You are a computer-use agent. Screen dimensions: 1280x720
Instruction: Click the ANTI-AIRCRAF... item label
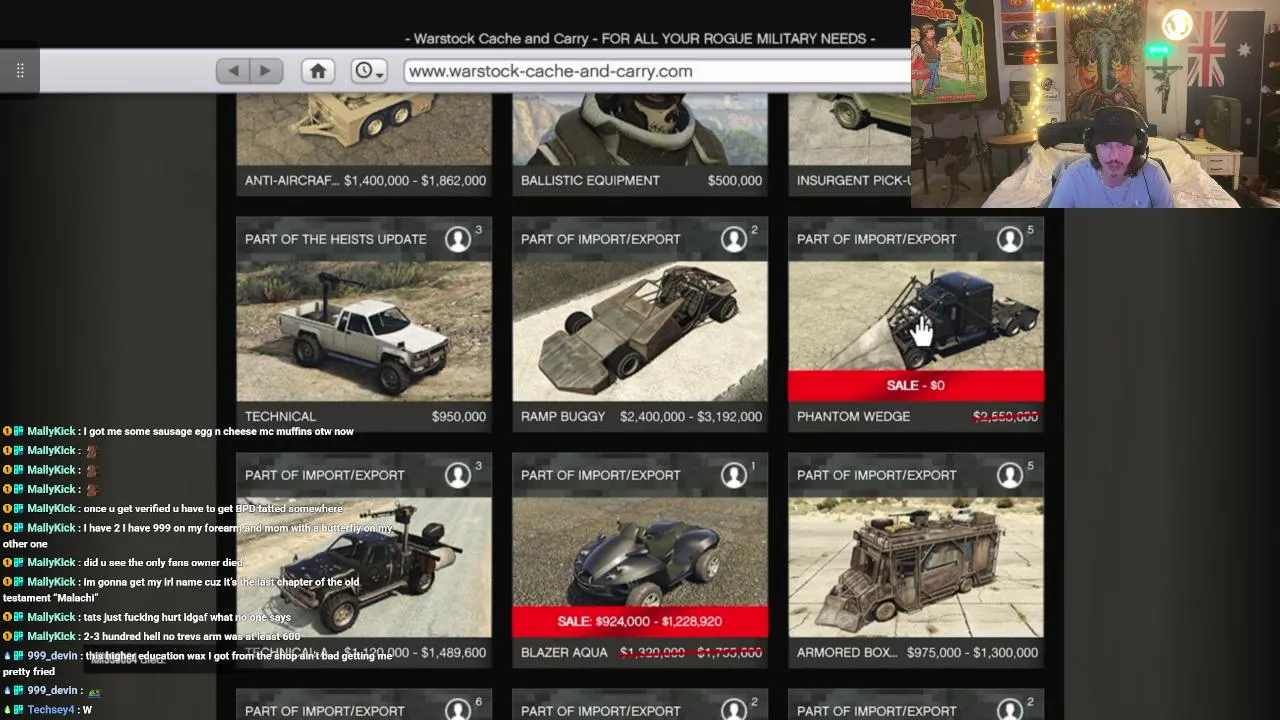click(x=290, y=181)
